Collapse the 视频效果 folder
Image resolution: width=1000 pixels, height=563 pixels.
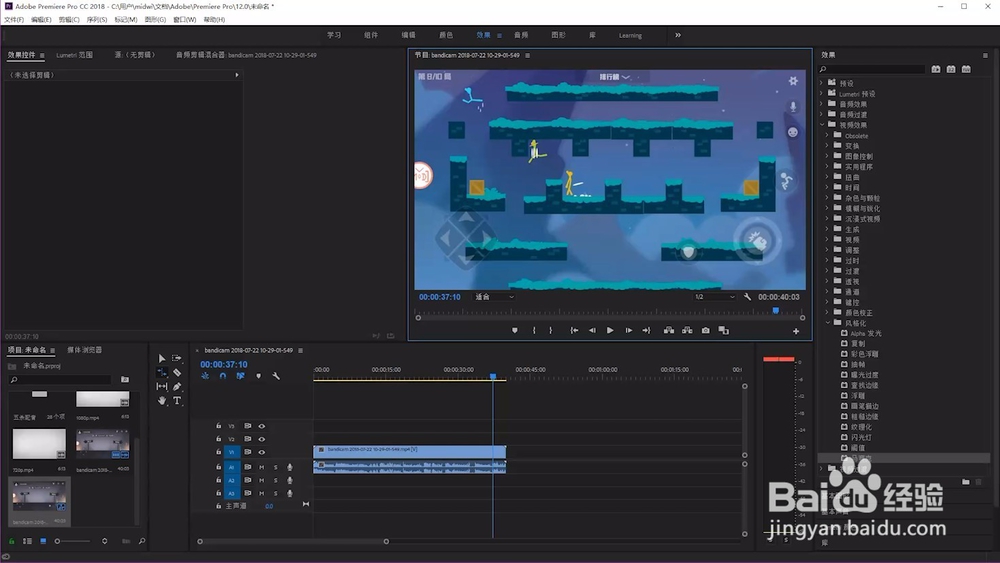pyautogui.click(x=821, y=125)
